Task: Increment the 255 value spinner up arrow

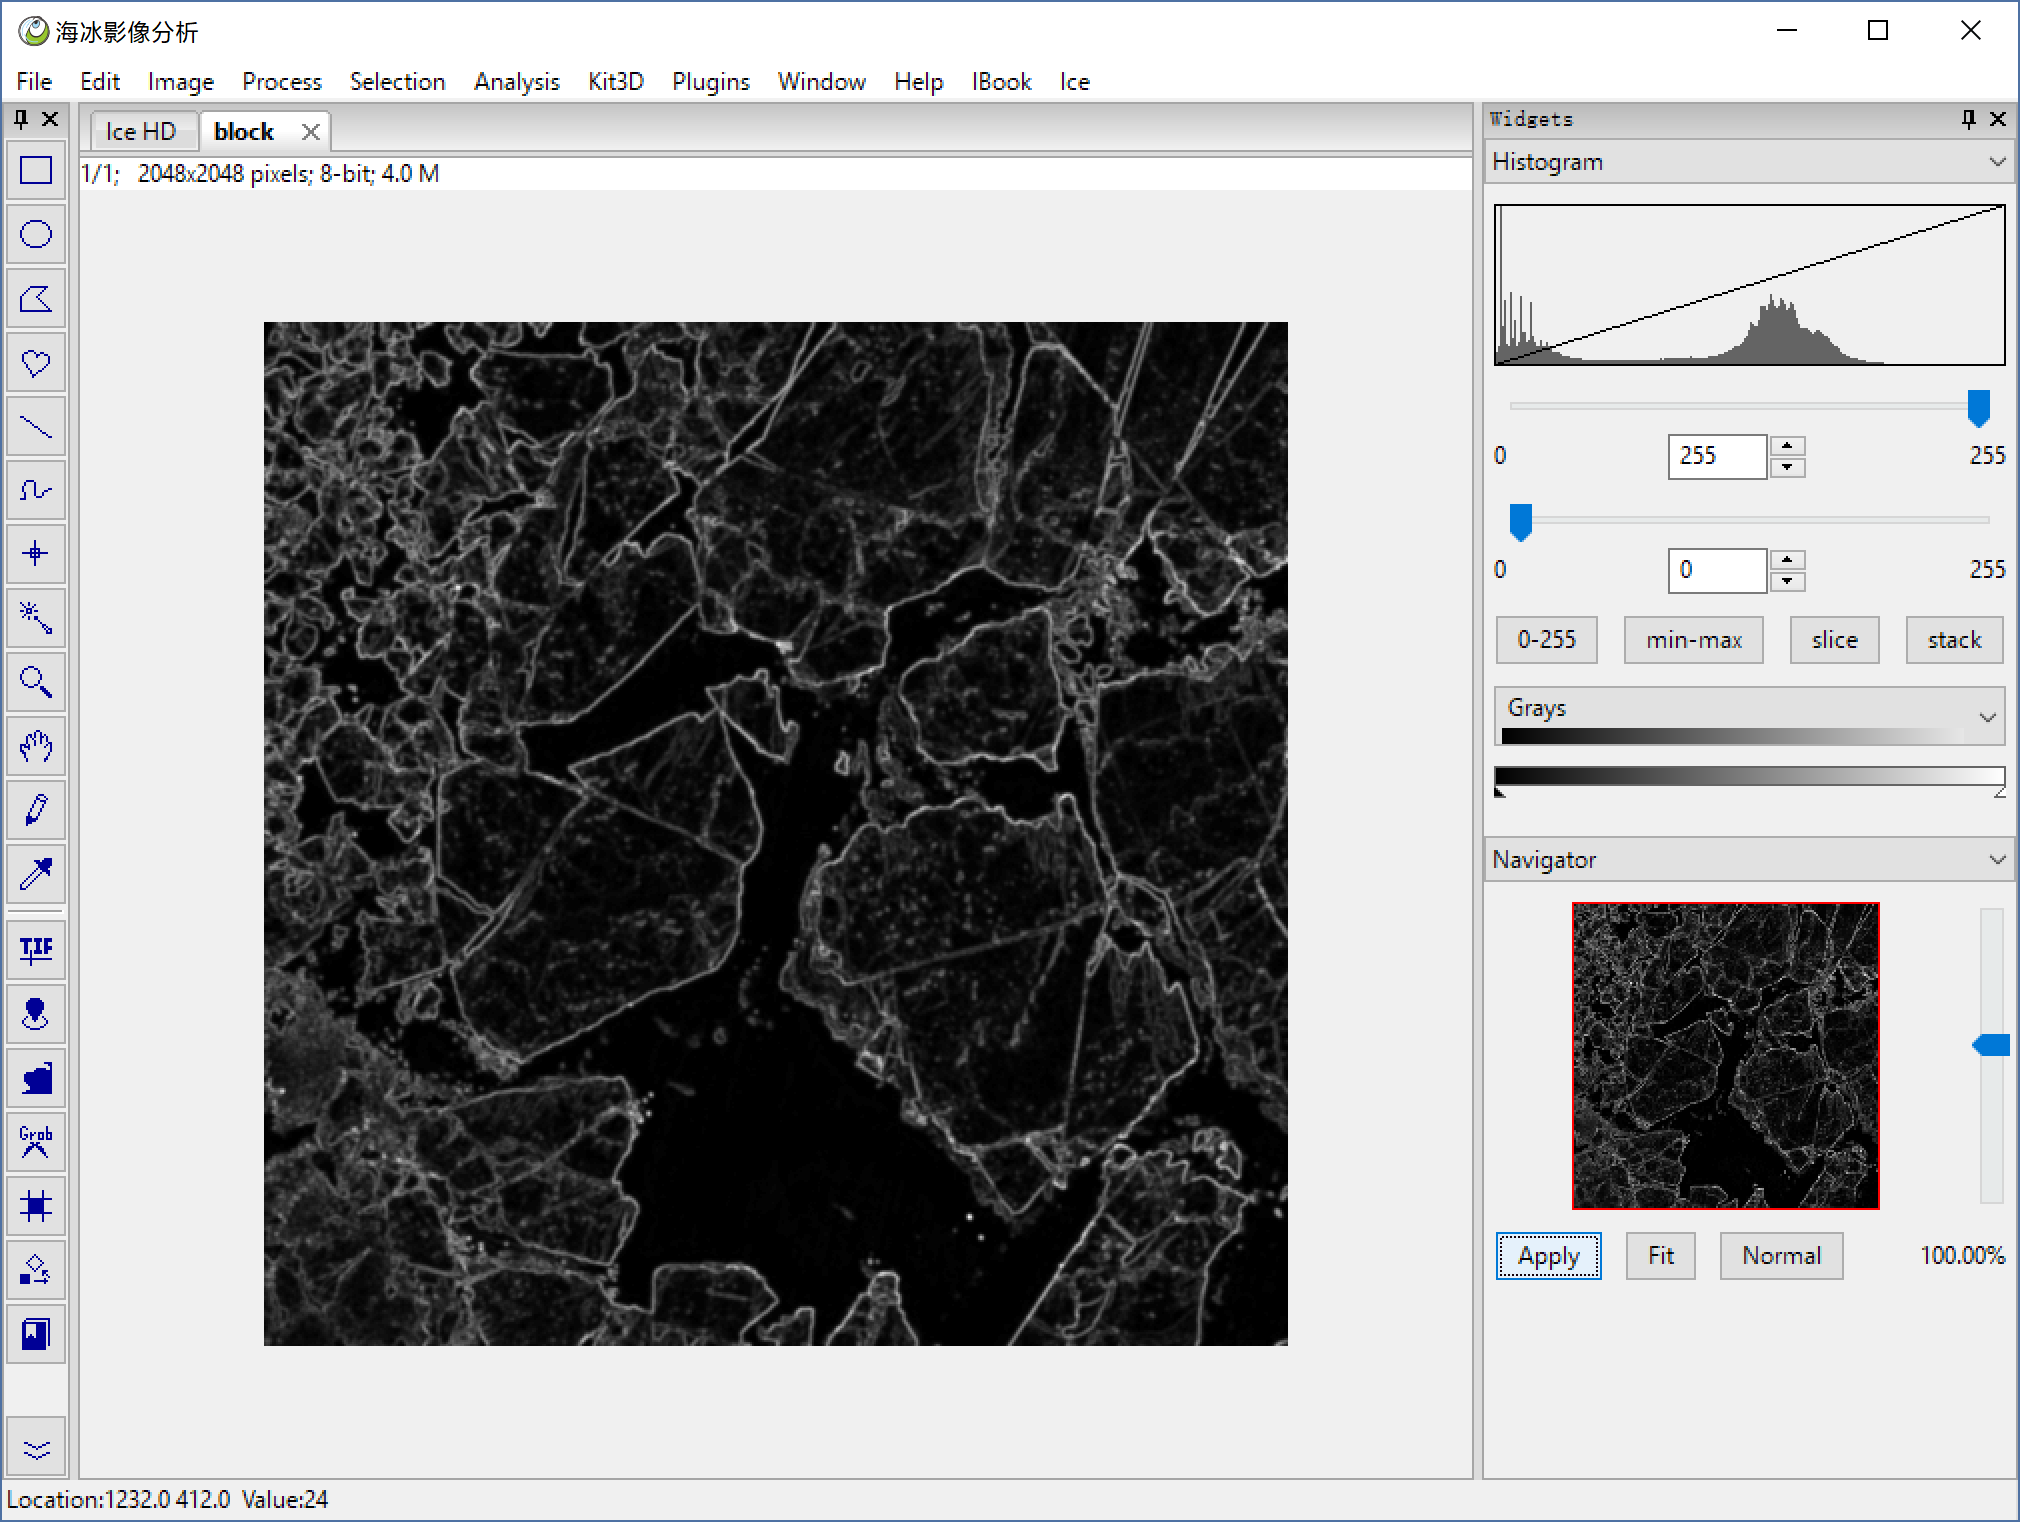Action: tap(1787, 446)
